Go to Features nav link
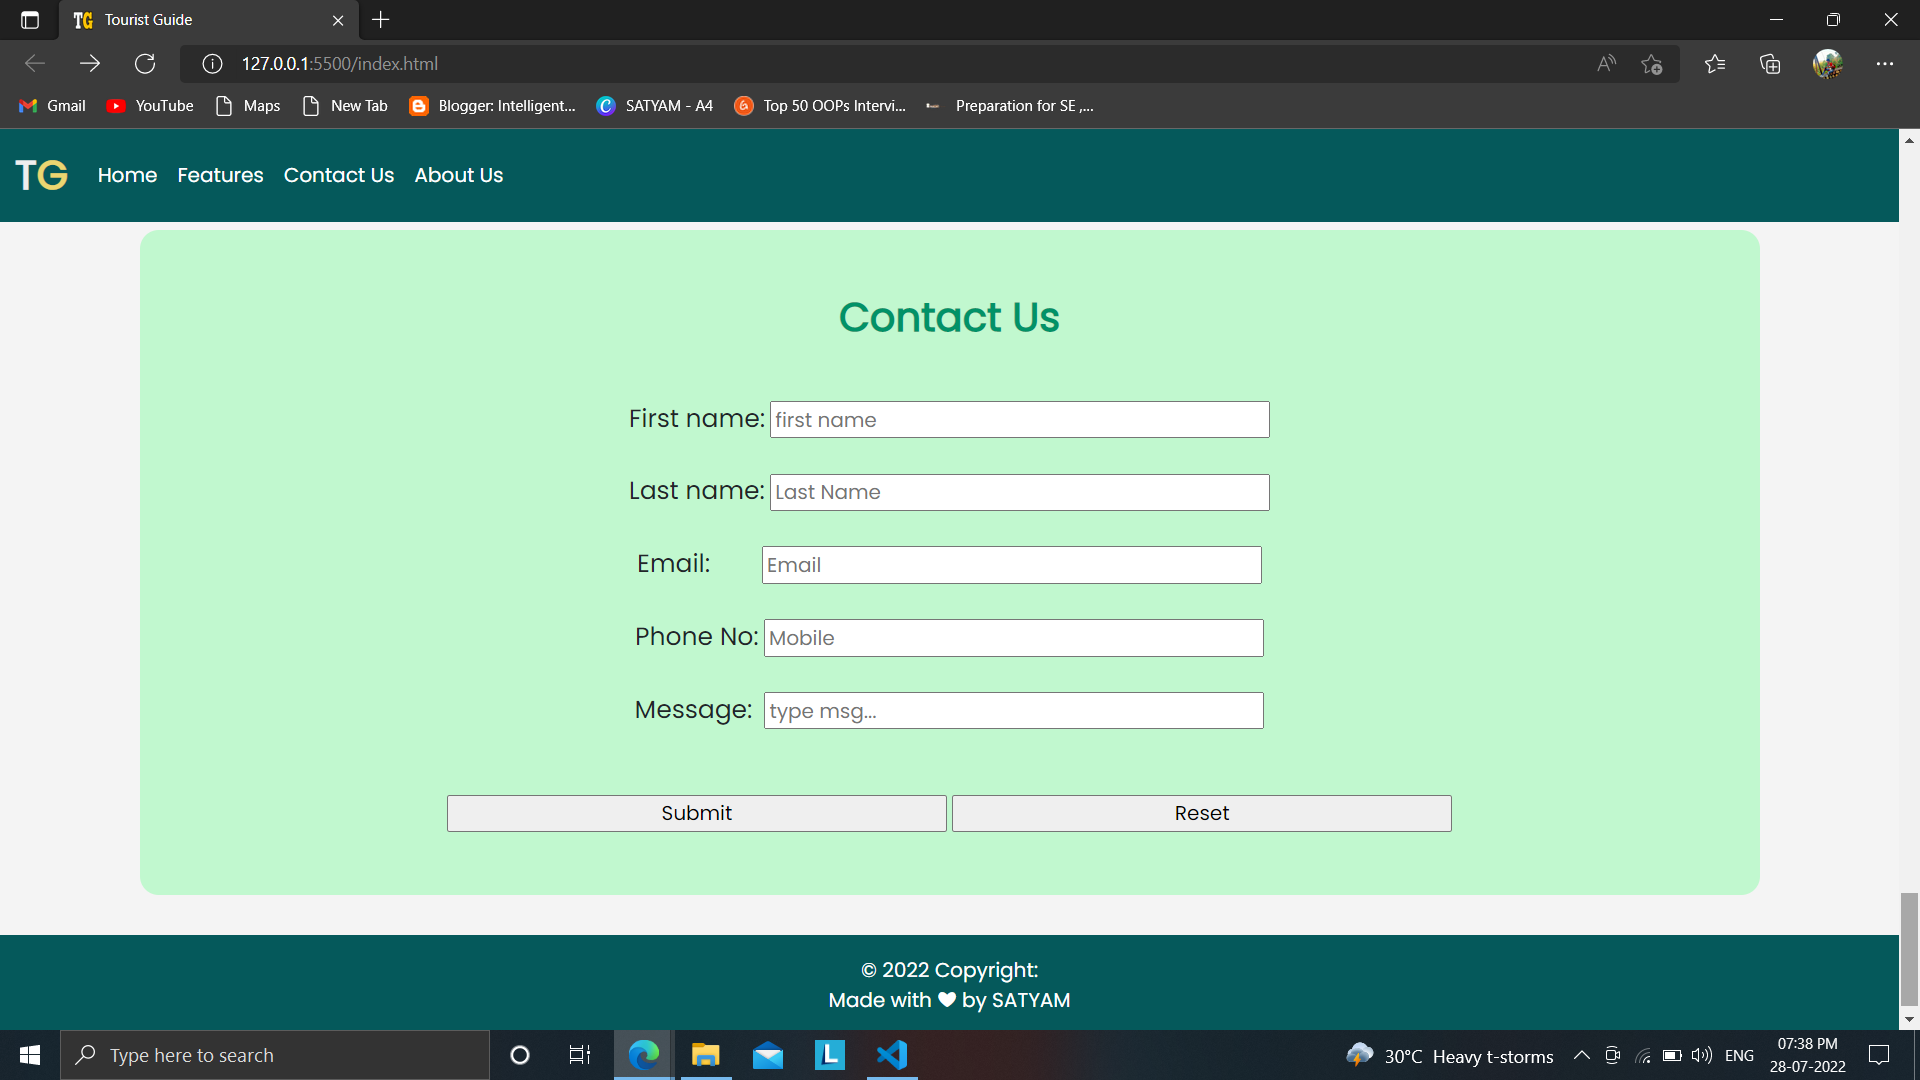The height and width of the screenshot is (1080, 1920). 220,175
